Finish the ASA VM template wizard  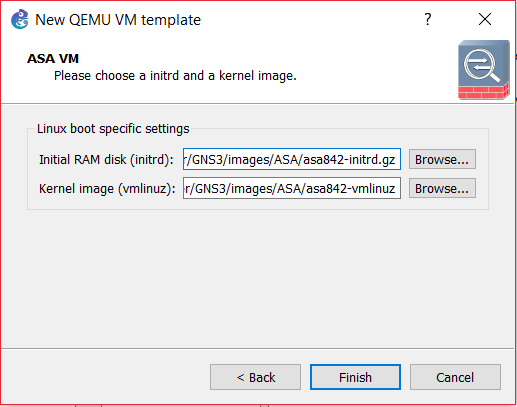click(x=355, y=377)
